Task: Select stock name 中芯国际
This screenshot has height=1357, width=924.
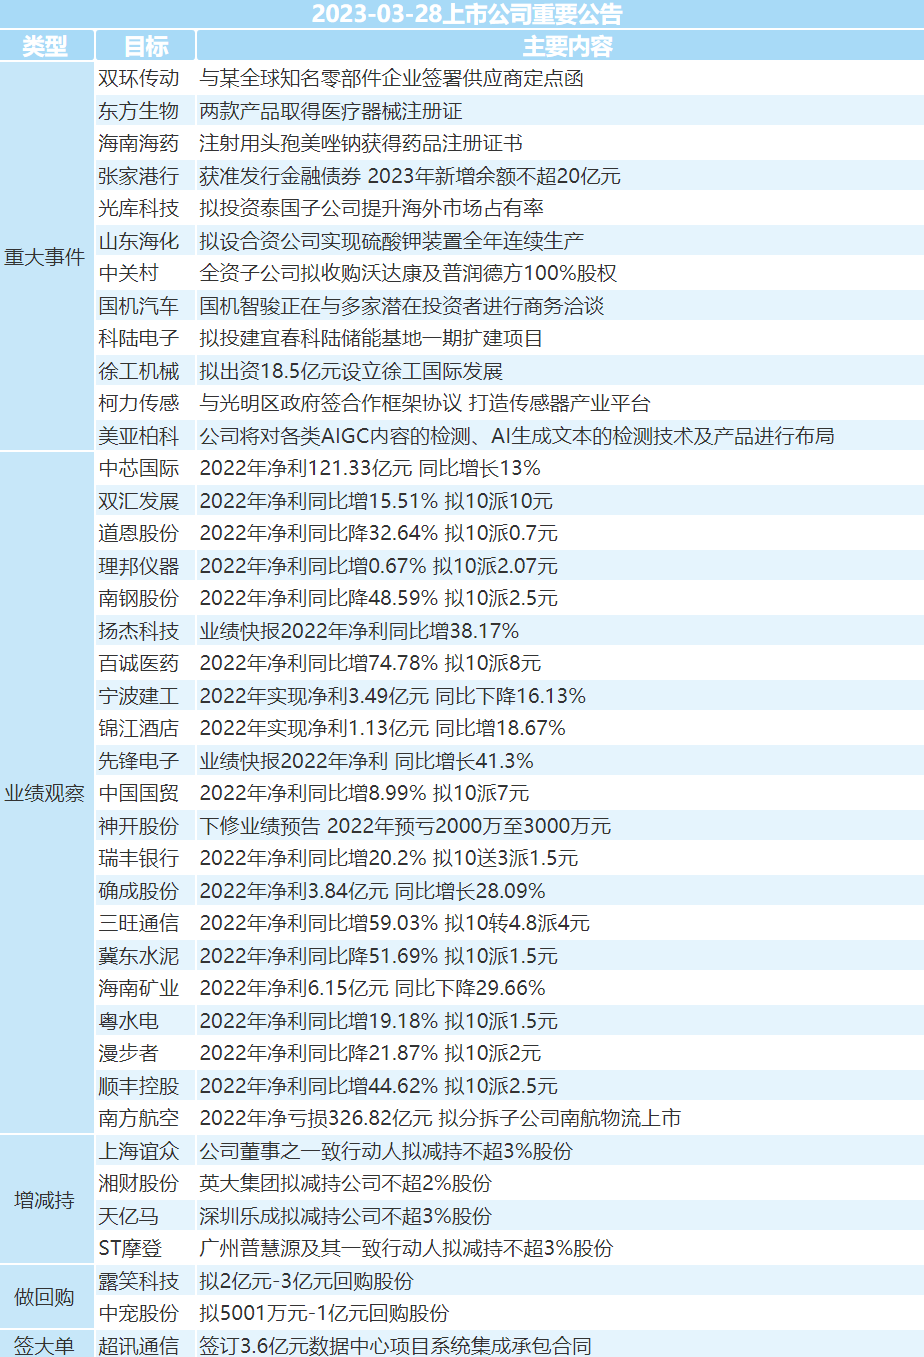Action: (x=139, y=468)
